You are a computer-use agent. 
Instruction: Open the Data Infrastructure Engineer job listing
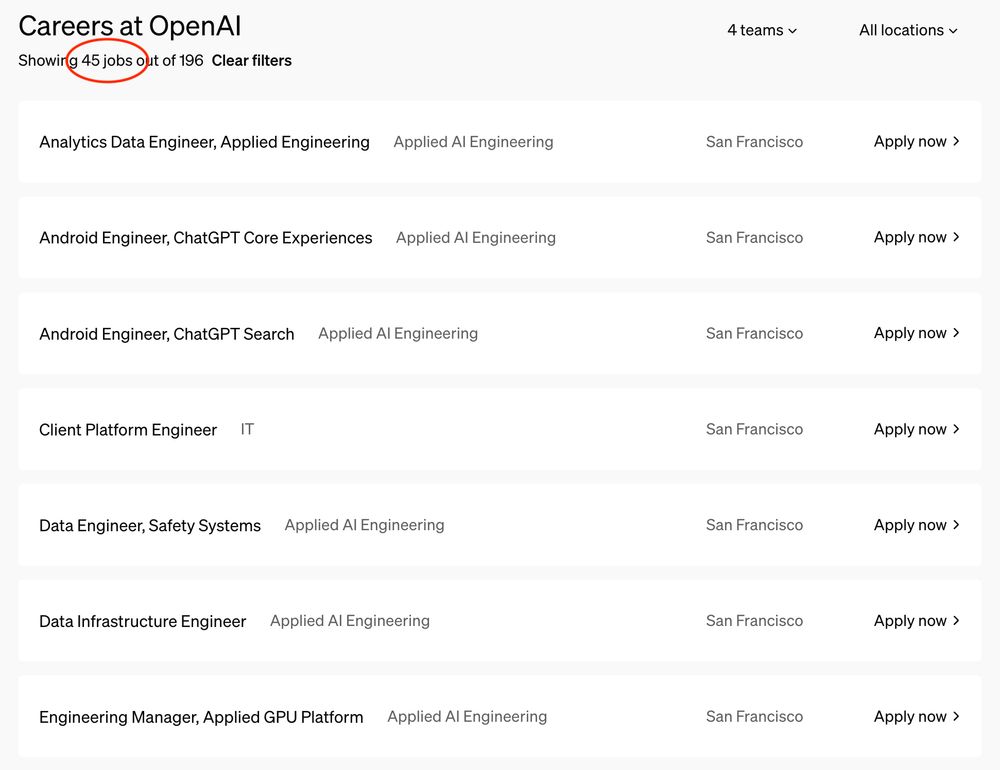(x=142, y=622)
